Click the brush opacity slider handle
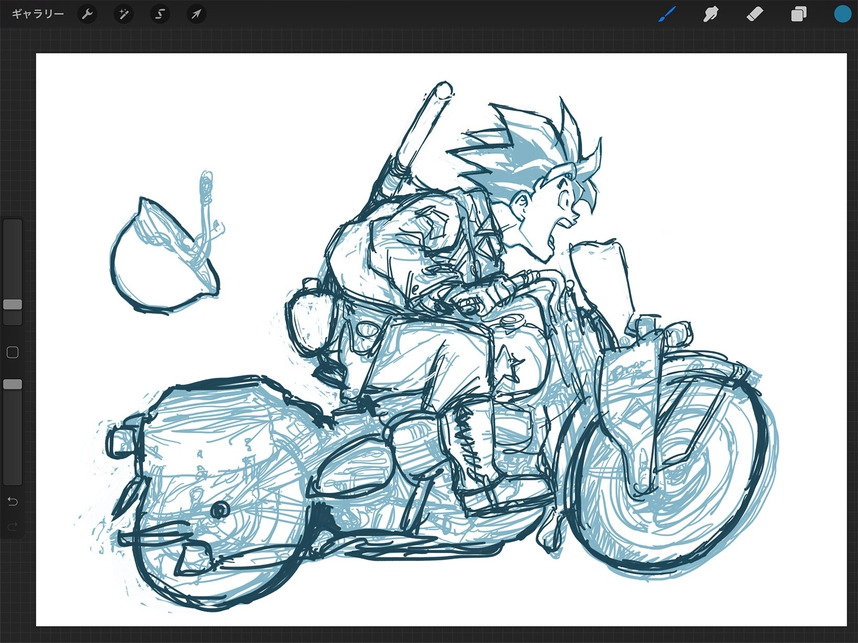This screenshot has height=643, width=858. click(12, 384)
